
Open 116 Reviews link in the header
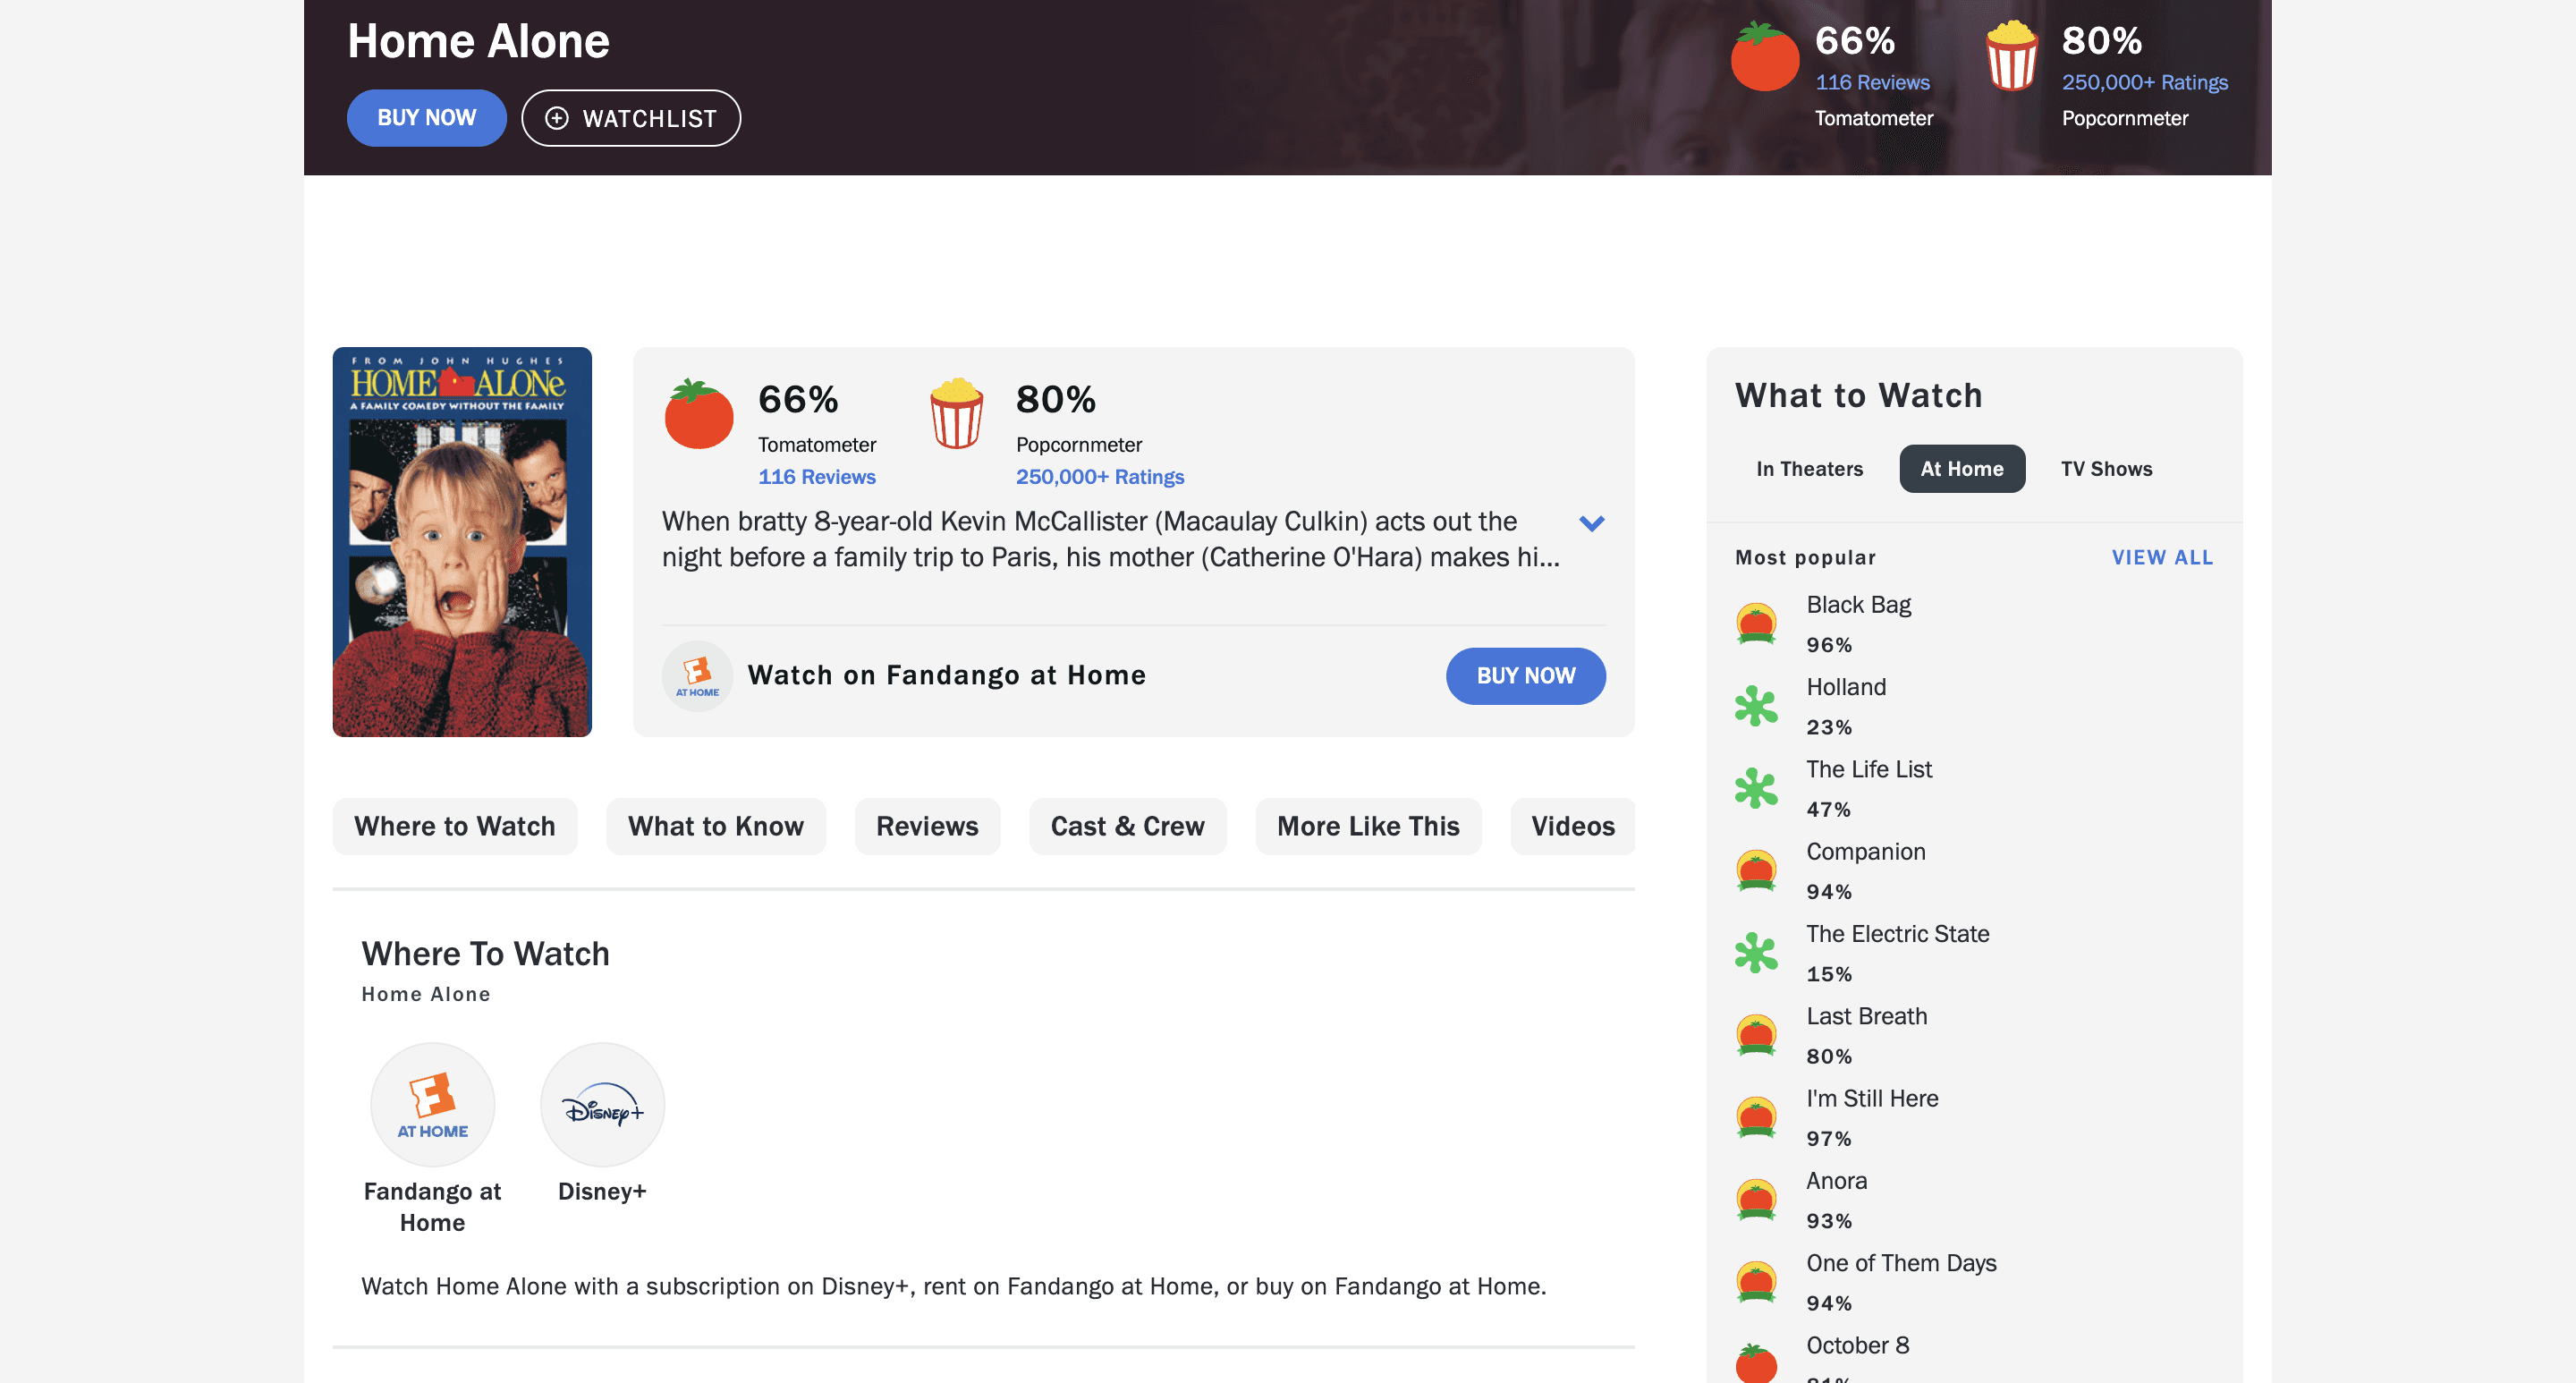1872,82
